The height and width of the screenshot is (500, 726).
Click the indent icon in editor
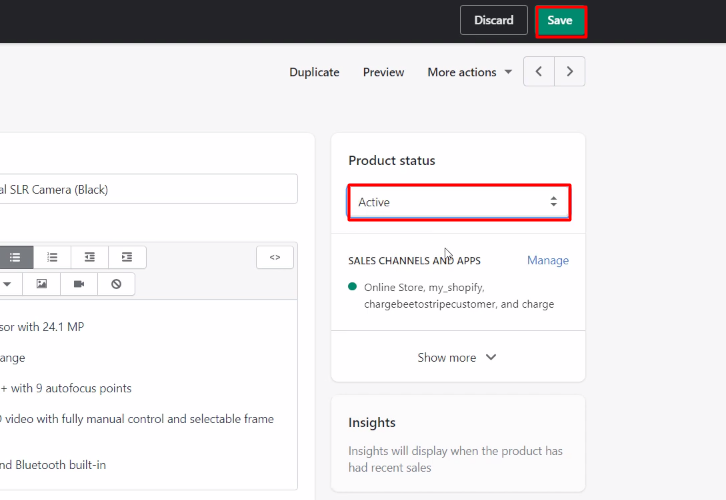point(127,257)
